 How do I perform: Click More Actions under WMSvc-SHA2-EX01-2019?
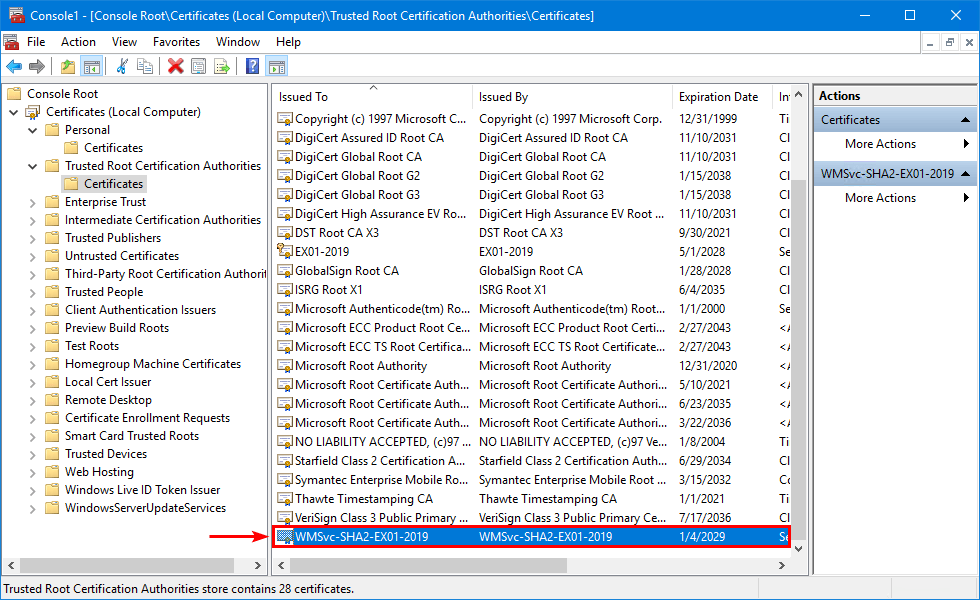tap(880, 198)
